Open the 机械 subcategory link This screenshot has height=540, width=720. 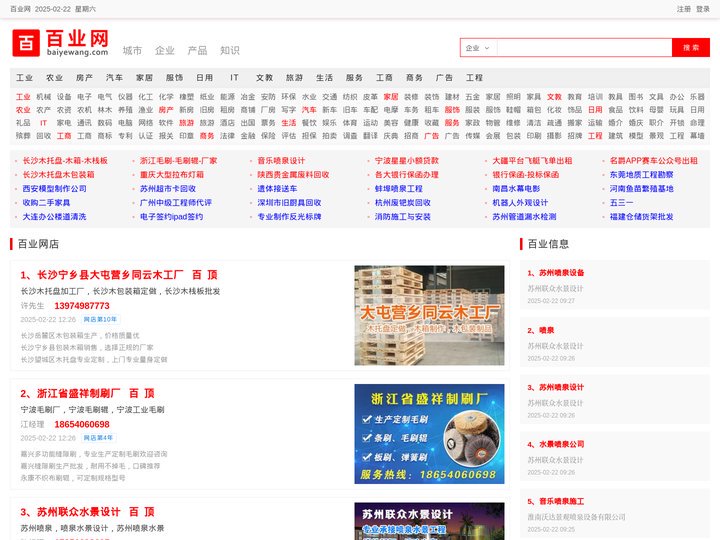click(44, 97)
